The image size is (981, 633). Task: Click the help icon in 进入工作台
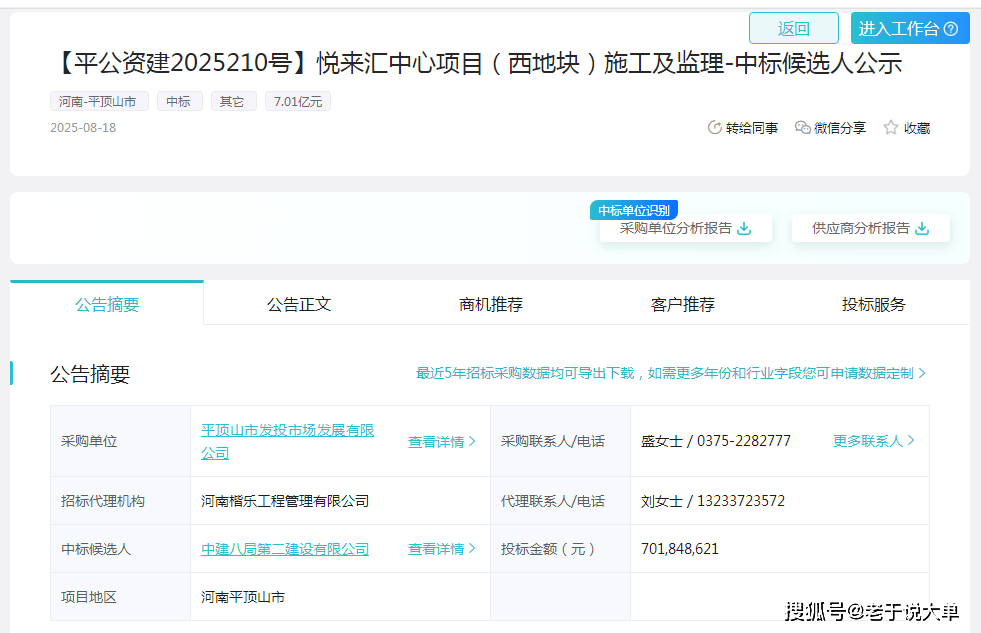(x=951, y=29)
